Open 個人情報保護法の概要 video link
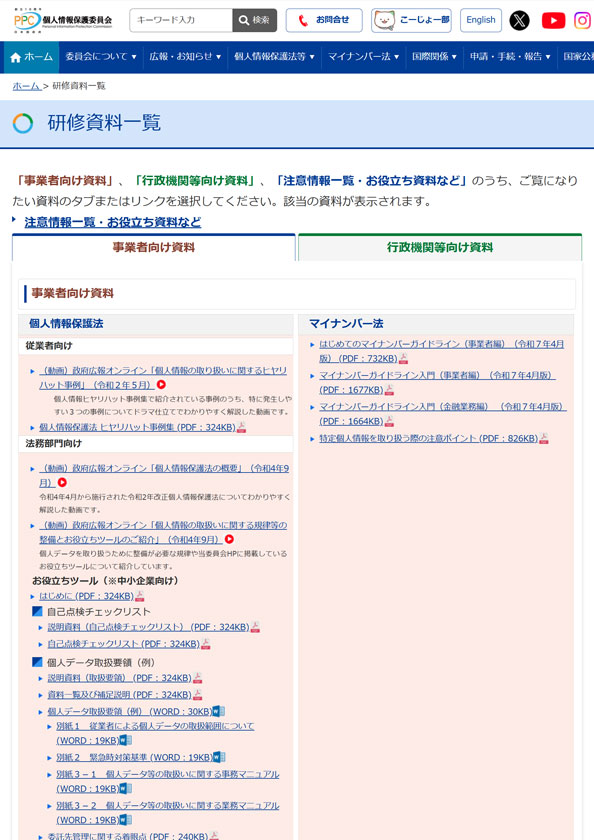Viewport: 594px width, 840px height. (x=164, y=475)
